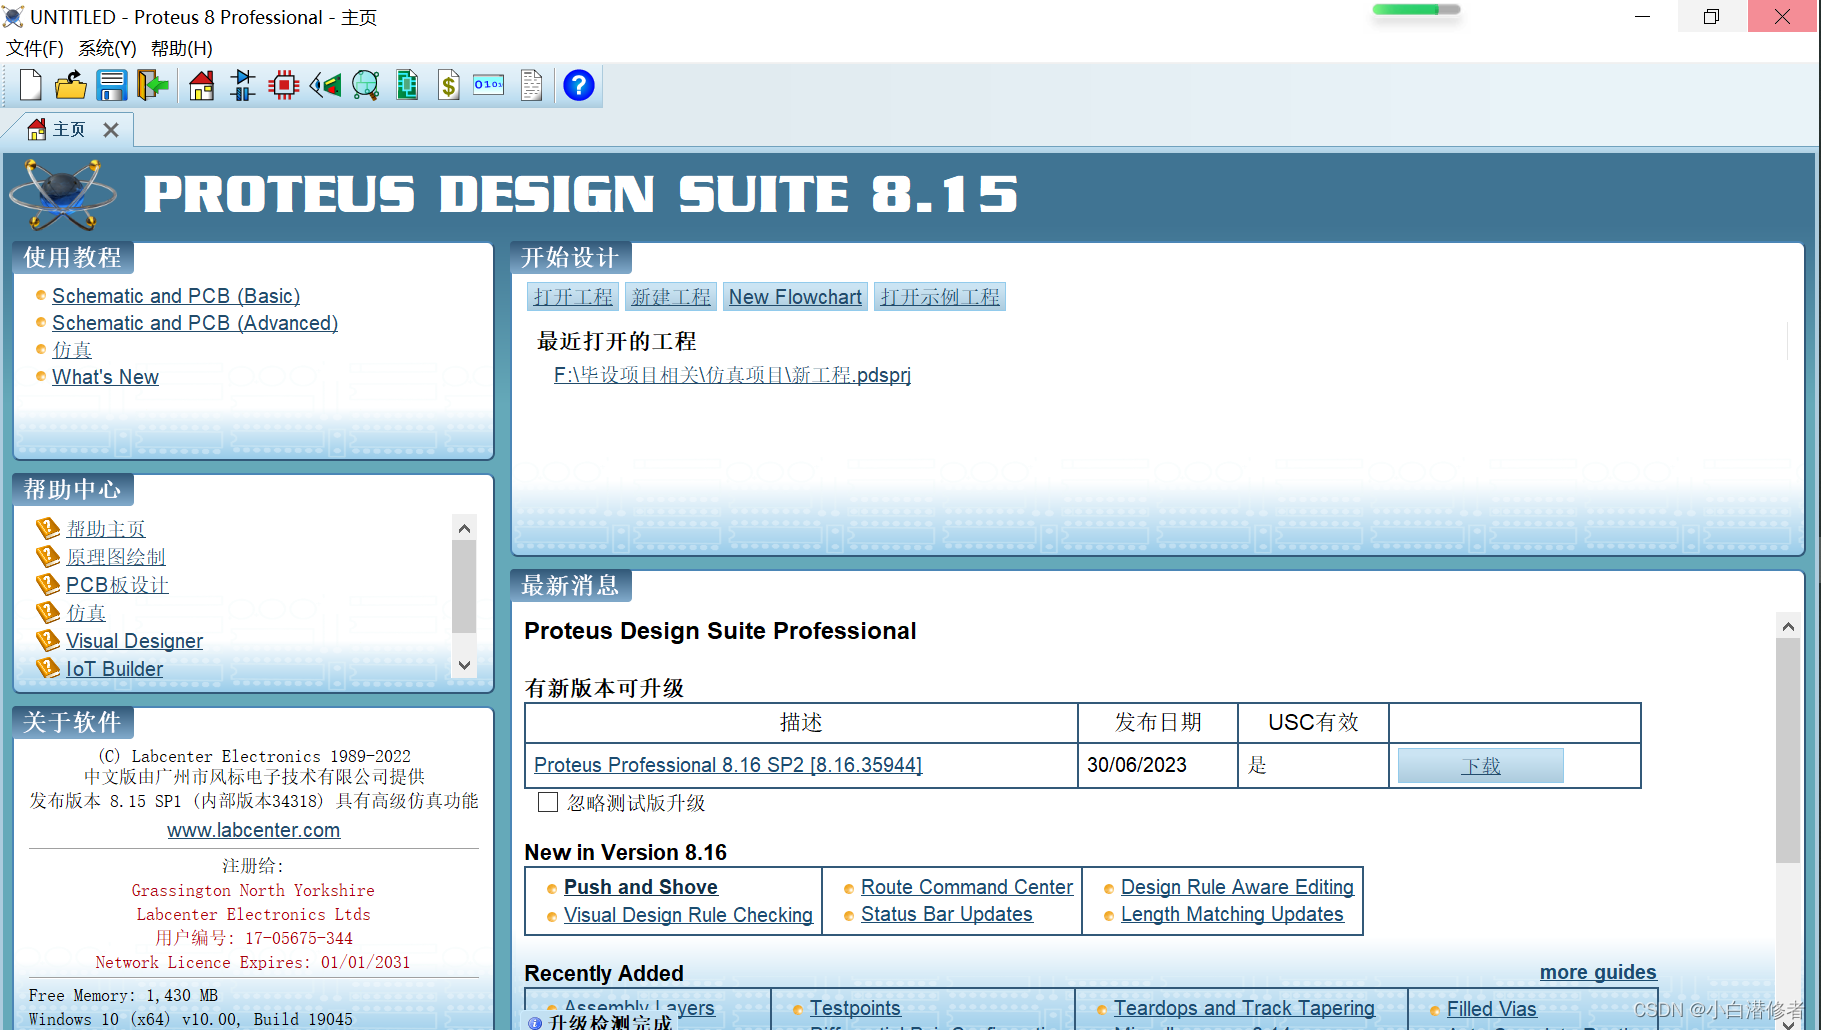Image resolution: width=1821 pixels, height=1030 pixels.
Task: Click help center scrollbar down arrow
Action: pos(464,665)
